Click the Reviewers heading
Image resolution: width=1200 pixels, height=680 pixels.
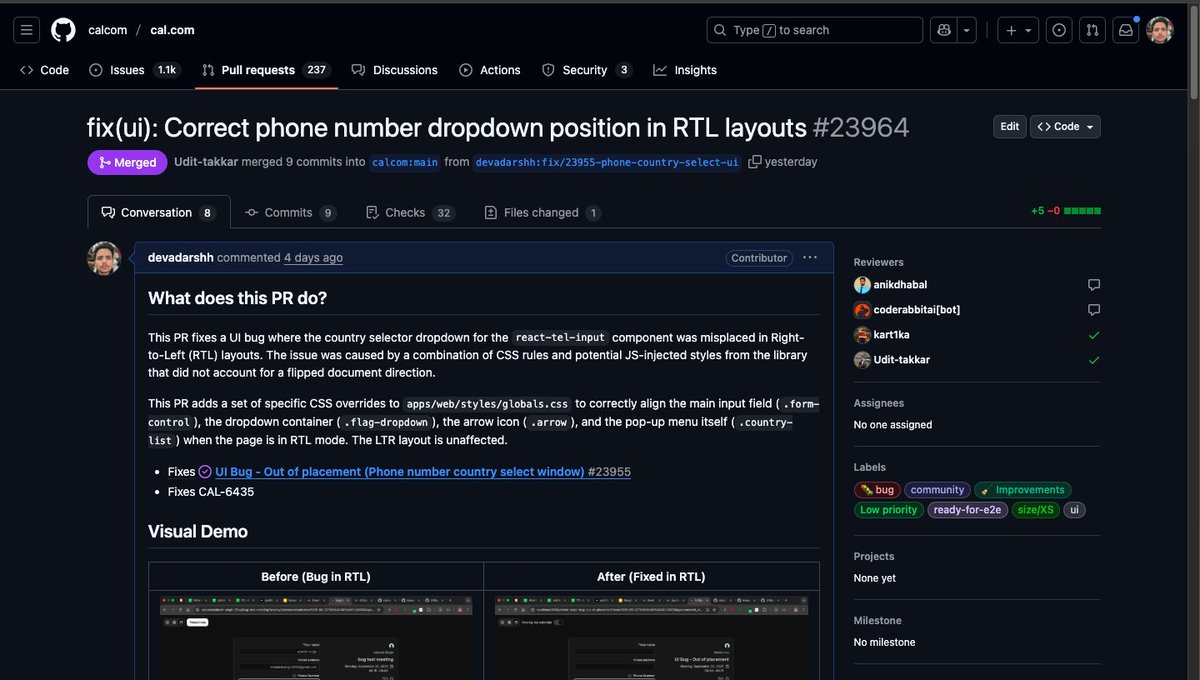click(878, 262)
